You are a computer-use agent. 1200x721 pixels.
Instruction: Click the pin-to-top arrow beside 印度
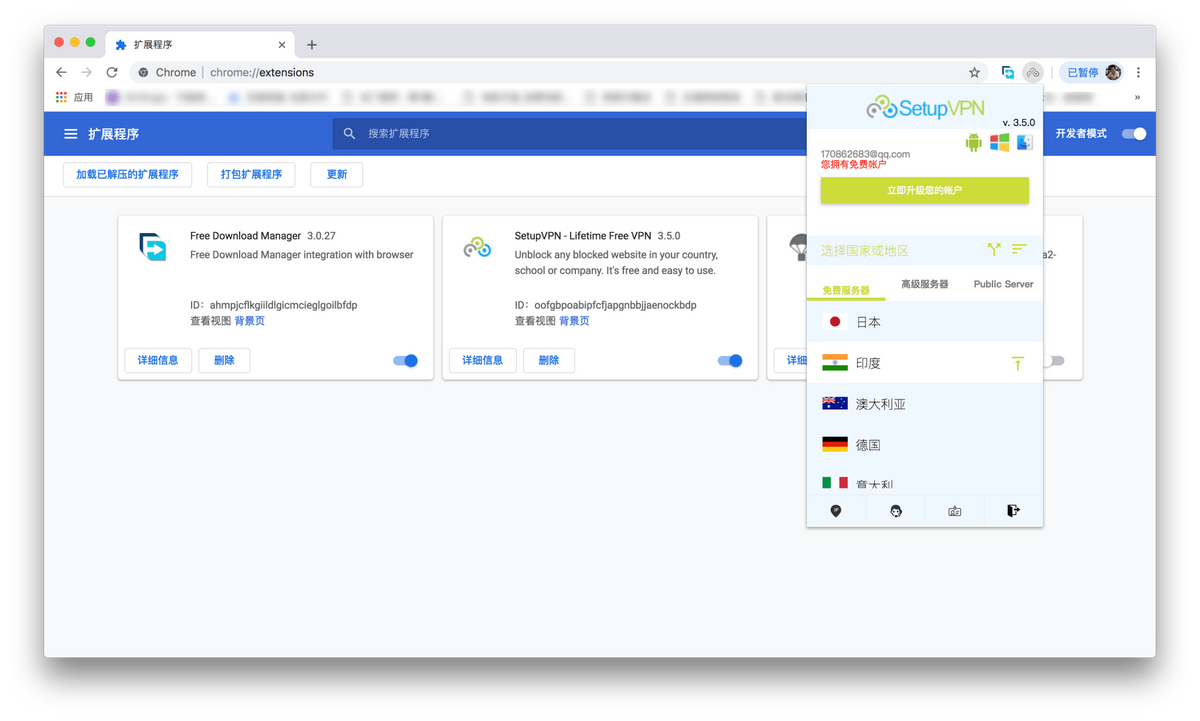coord(1017,364)
